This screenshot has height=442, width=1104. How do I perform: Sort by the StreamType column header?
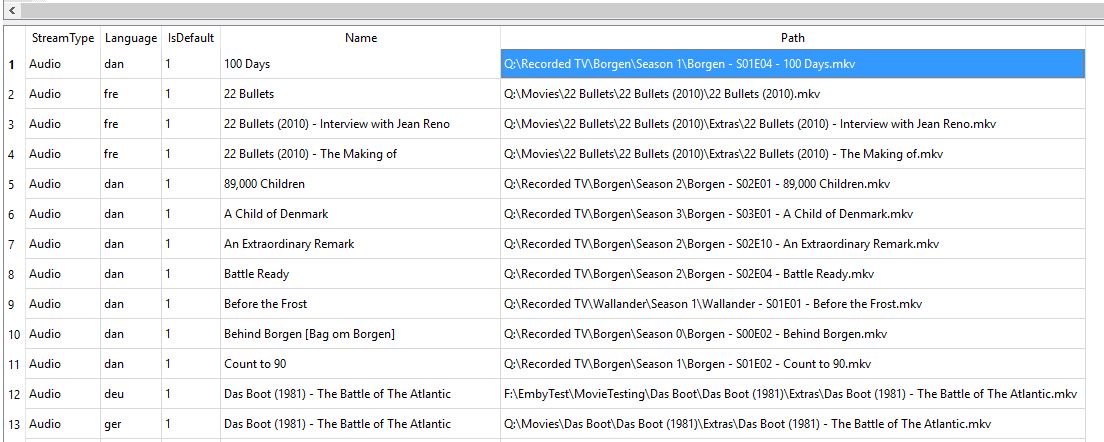(x=62, y=38)
